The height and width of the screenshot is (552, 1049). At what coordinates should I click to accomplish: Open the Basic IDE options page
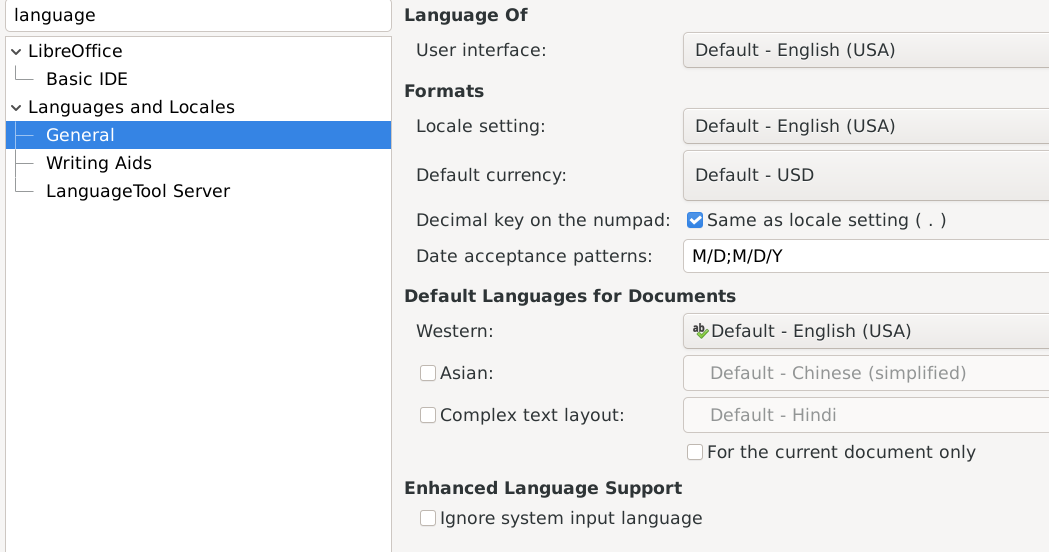(x=87, y=79)
